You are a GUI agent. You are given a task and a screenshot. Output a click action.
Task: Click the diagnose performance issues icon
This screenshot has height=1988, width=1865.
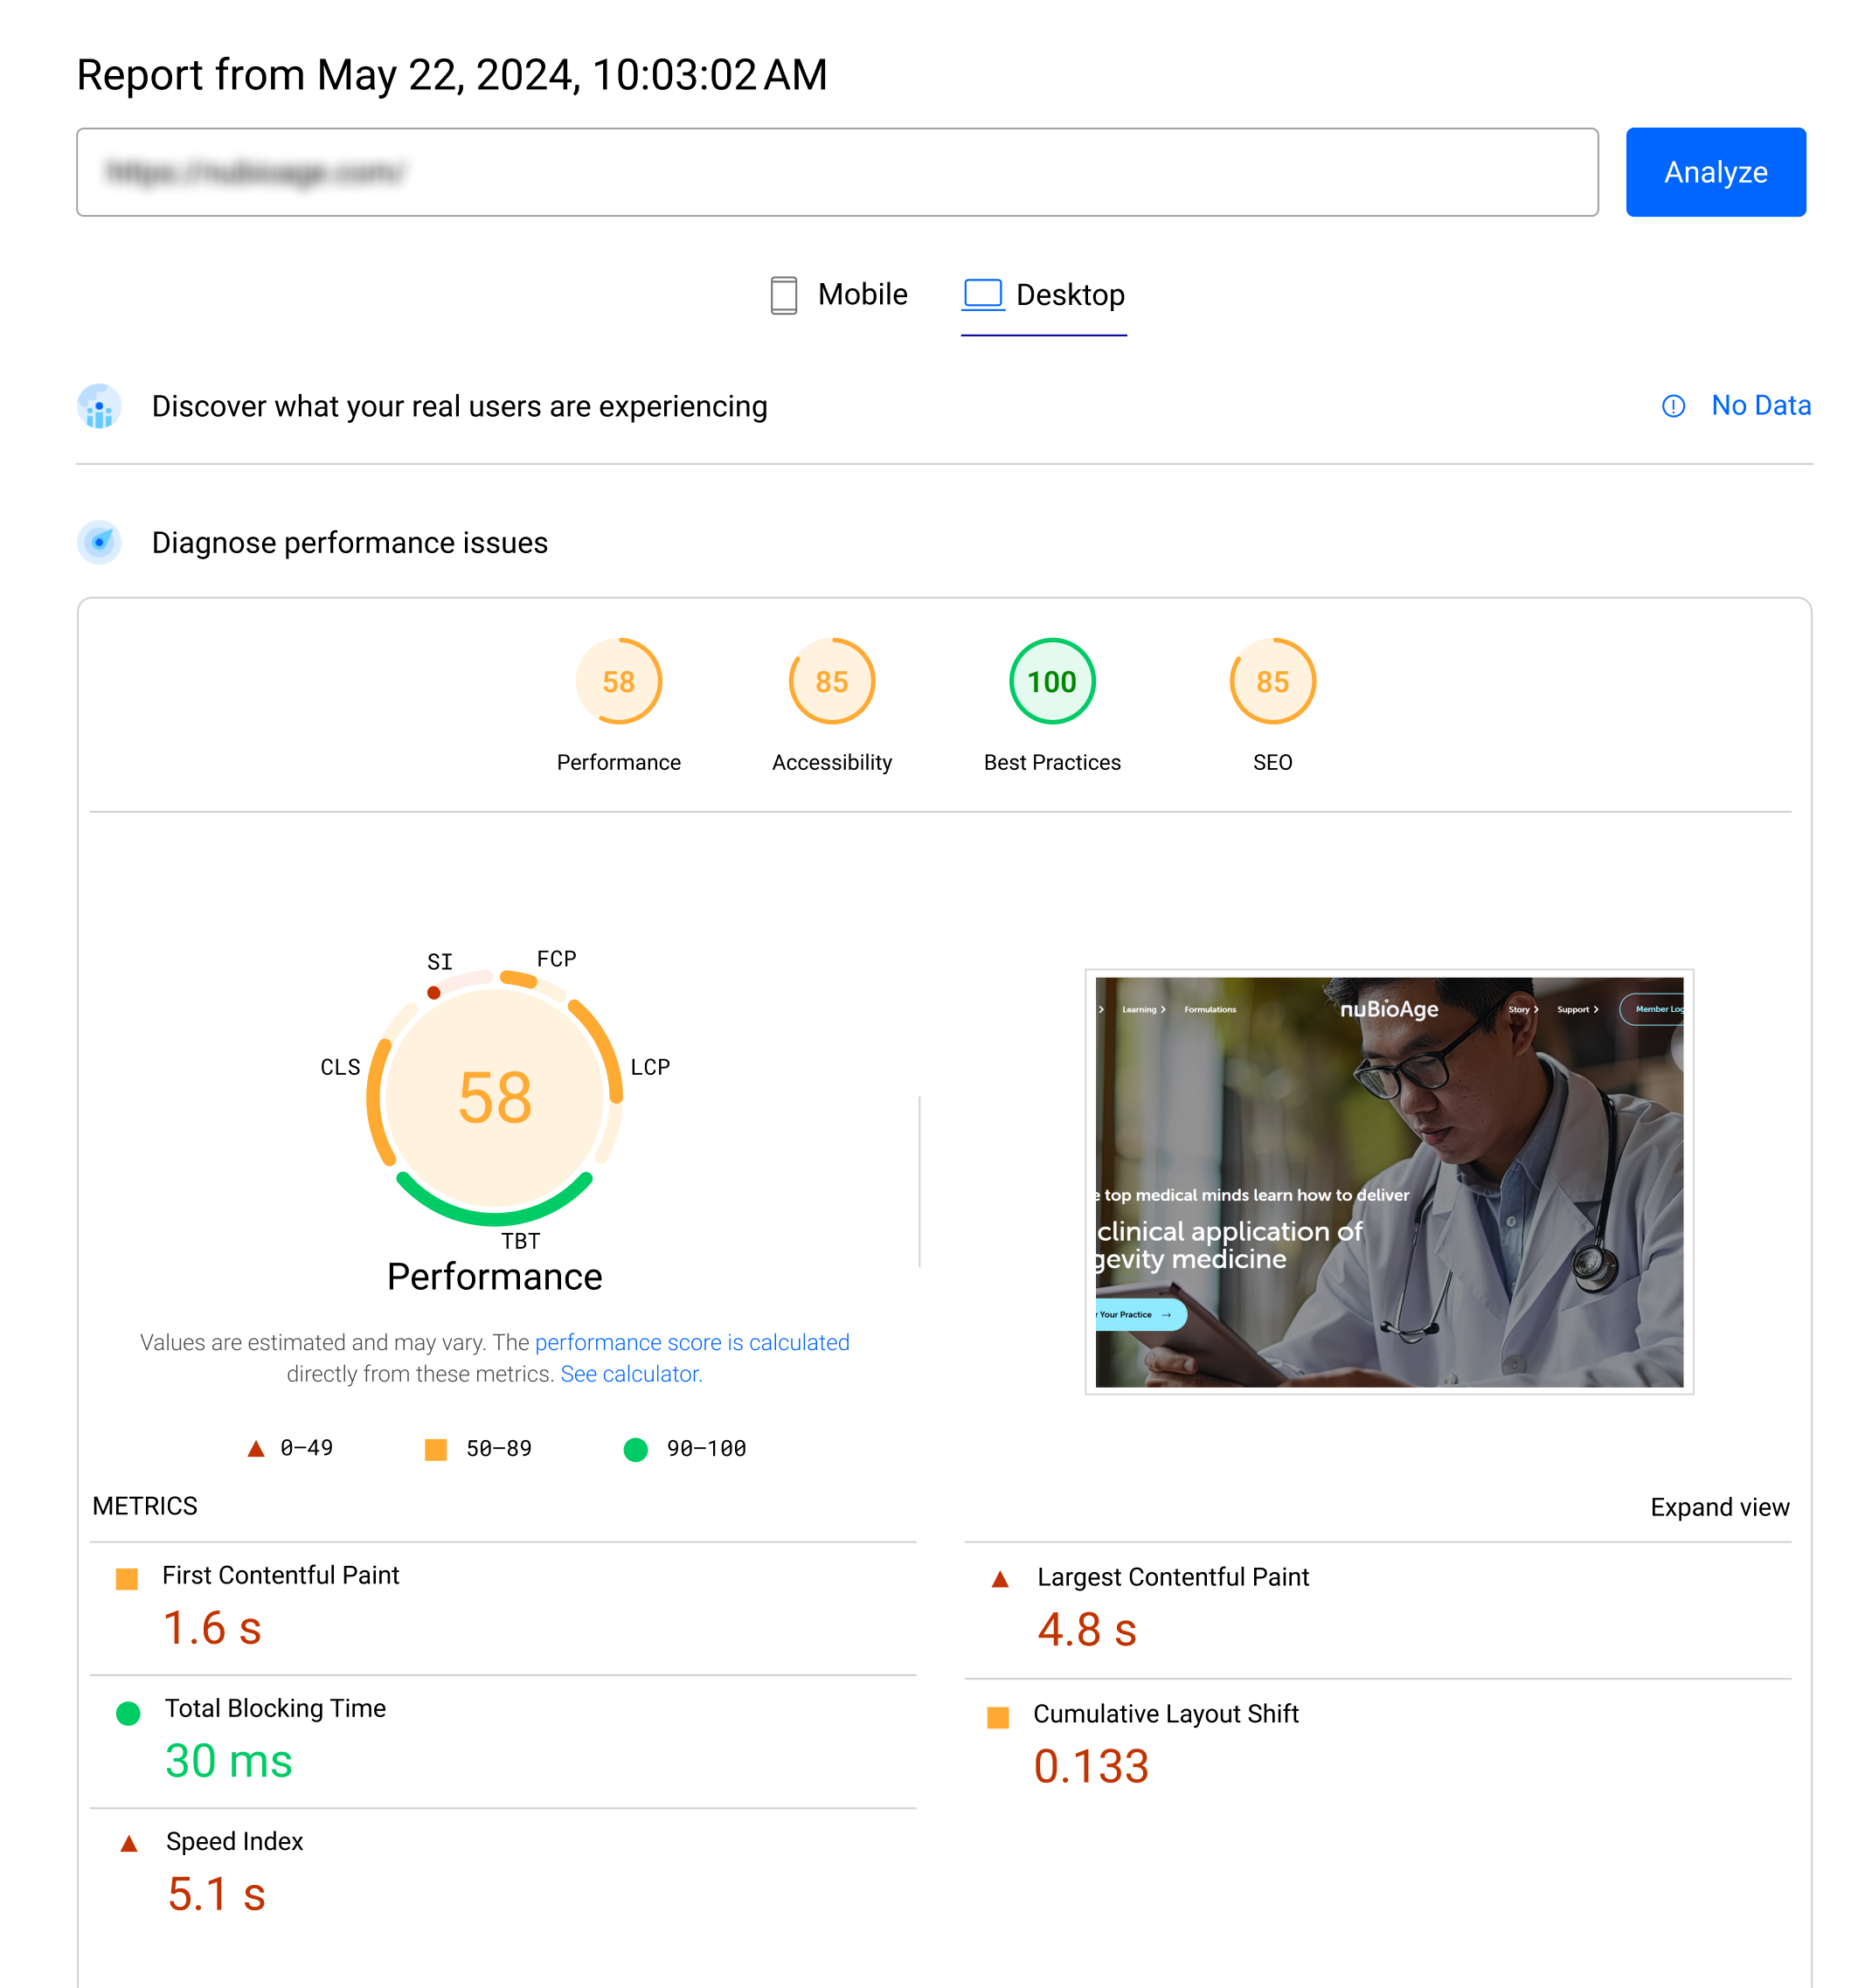tap(99, 542)
